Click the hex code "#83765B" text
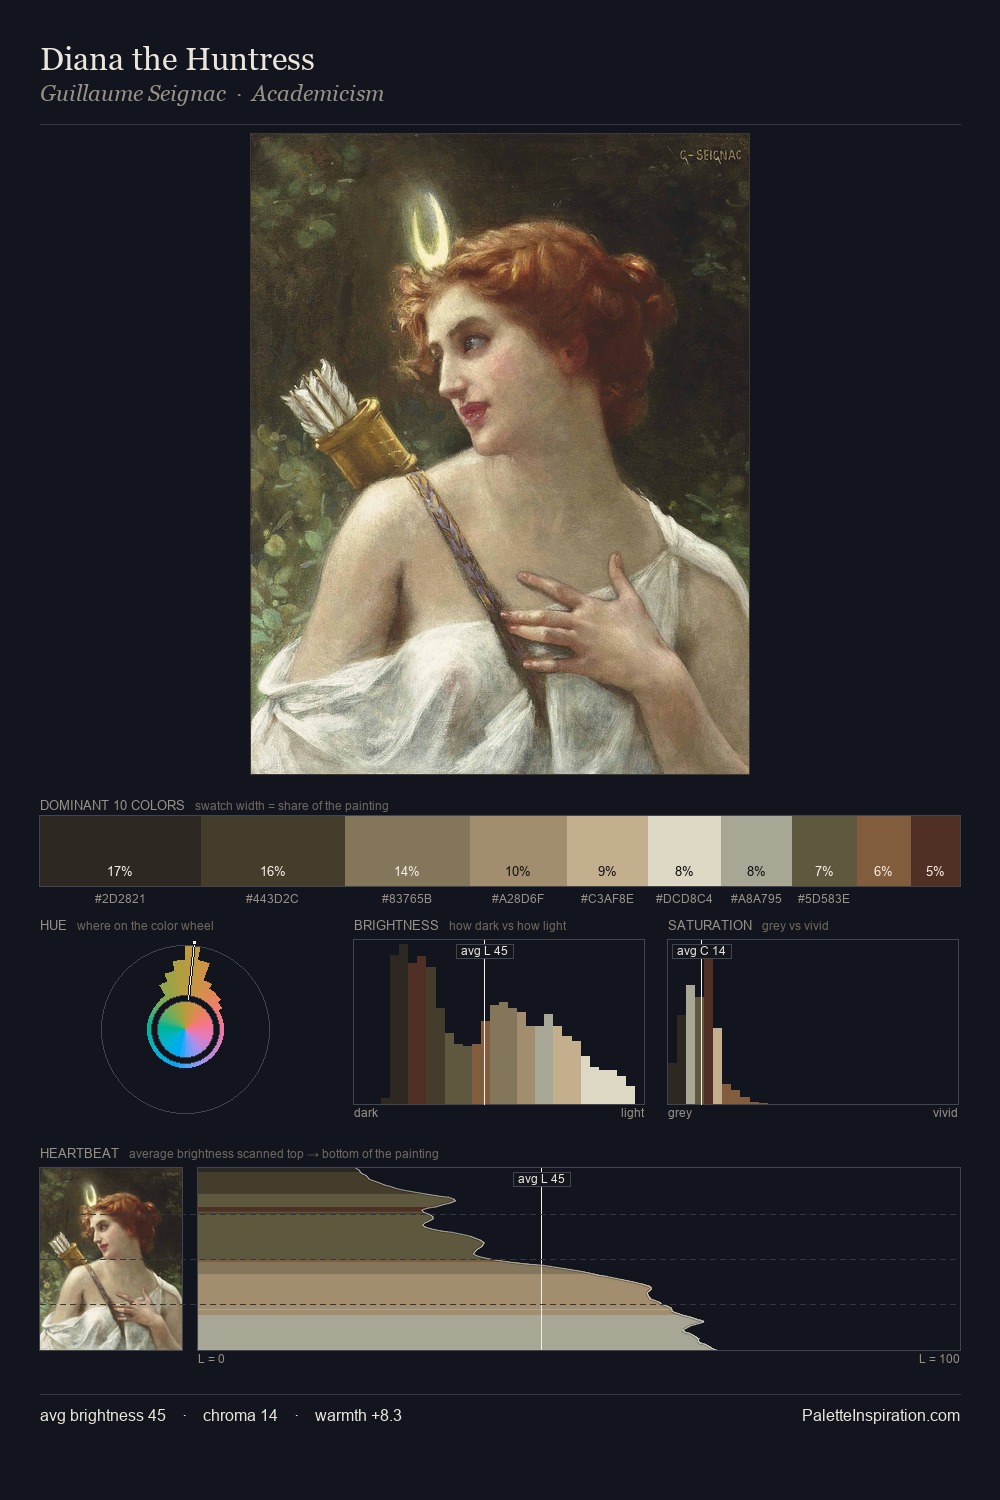 [407, 899]
